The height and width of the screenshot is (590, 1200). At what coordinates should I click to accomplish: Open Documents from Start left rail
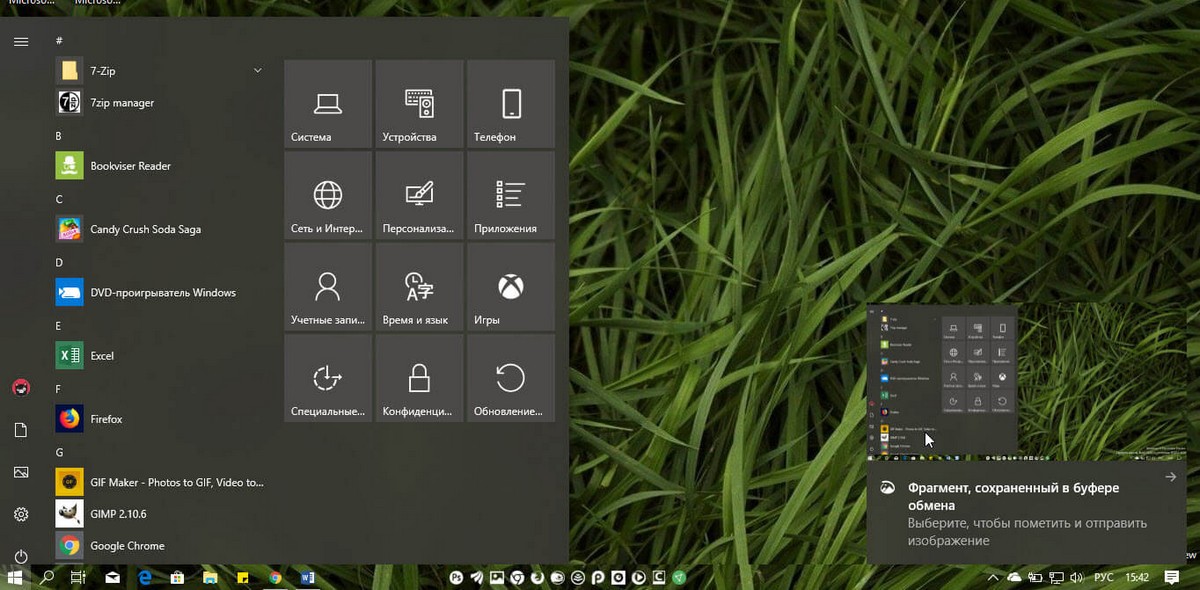pos(20,430)
